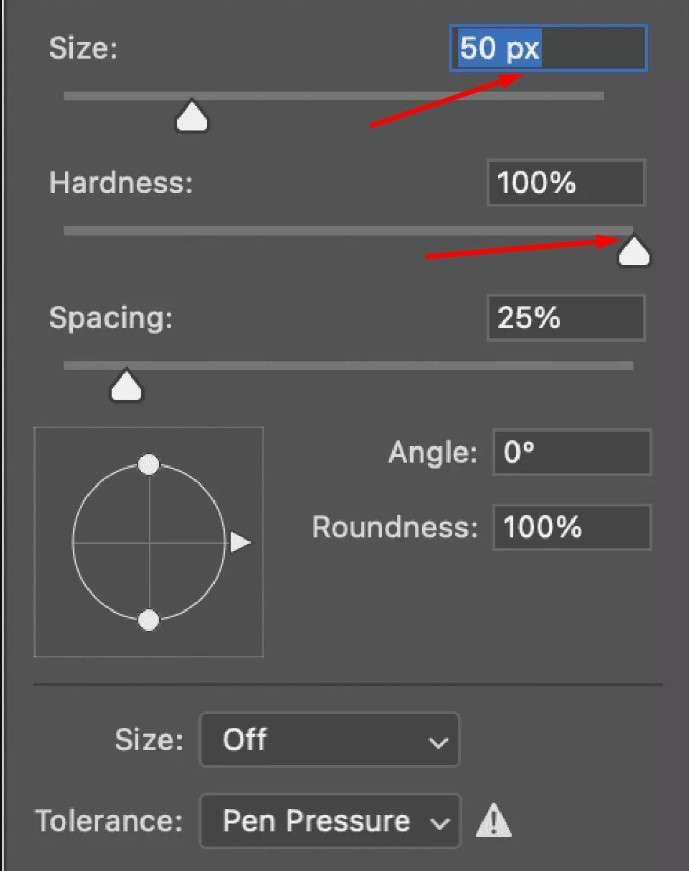Open the Size control dropdown set to Off
This screenshot has height=871, width=689.
click(329, 740)
